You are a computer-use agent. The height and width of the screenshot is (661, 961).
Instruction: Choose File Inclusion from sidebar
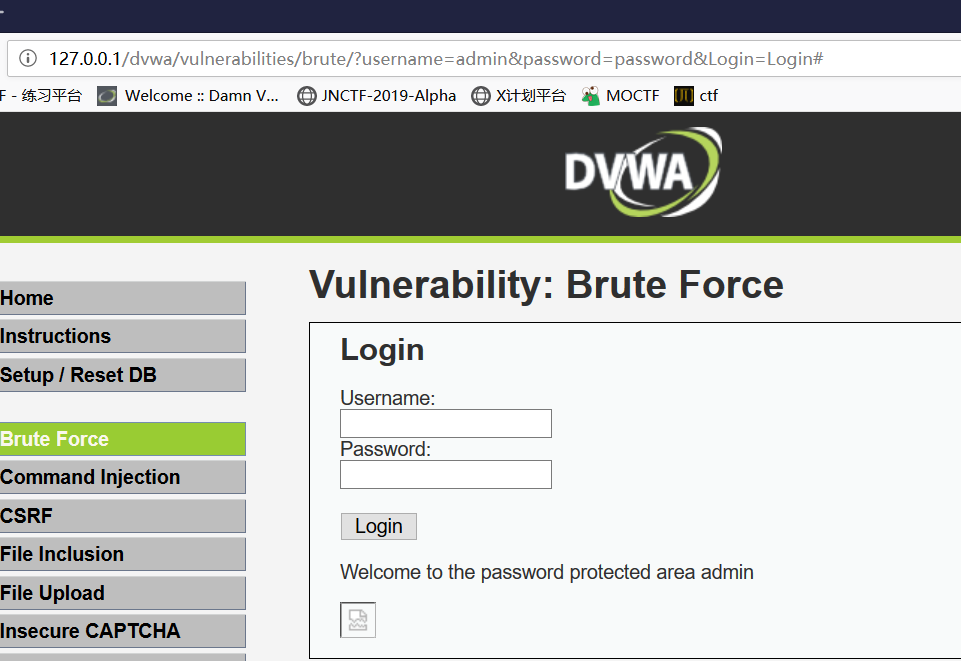(x=122, y=554)
